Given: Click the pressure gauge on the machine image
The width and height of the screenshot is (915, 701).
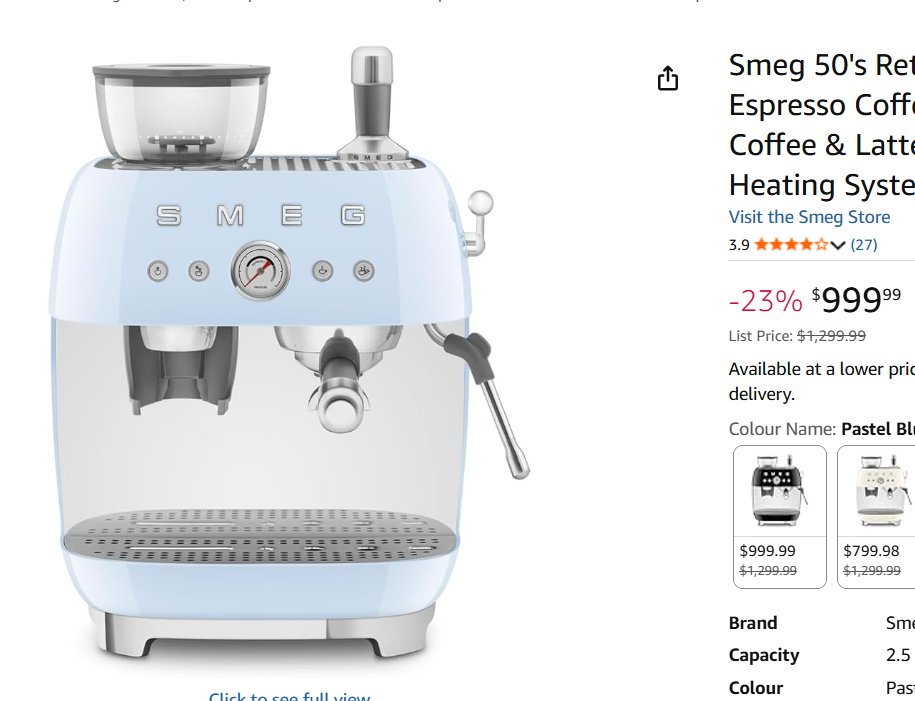Looking at the screenshot, I should pos(261,271).
